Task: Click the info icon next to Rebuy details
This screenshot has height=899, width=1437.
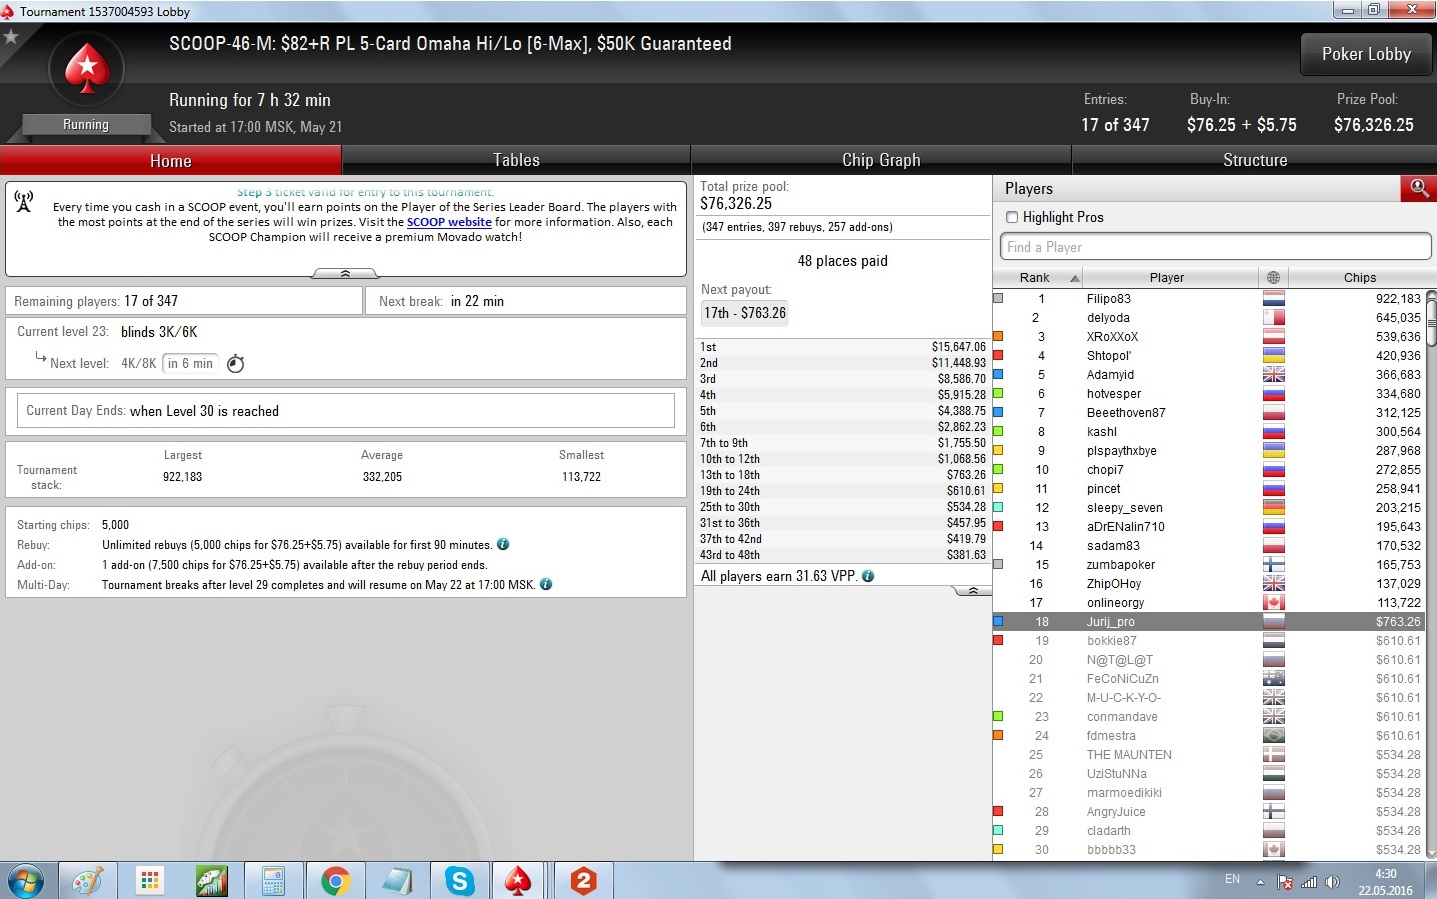Action: tap(503, 545)
